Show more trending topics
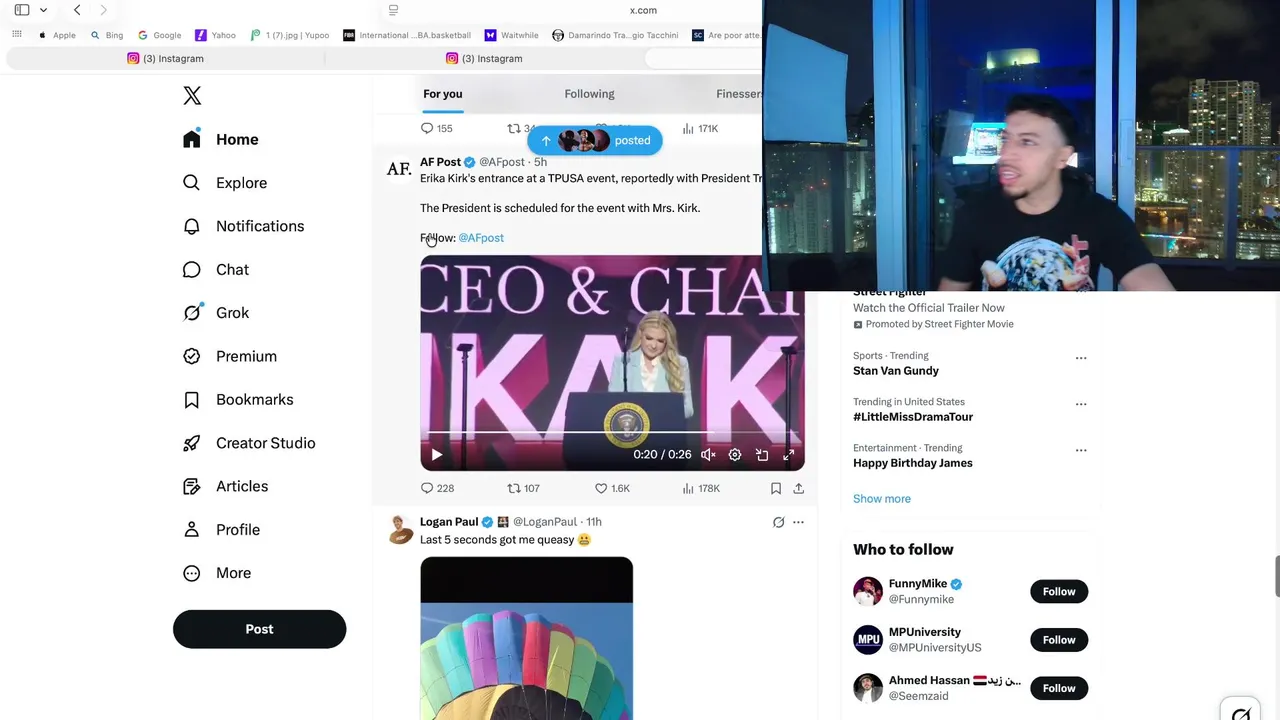Image resolution: width=1280 pixels, height=720 pixels. click(x=882, y=499)
